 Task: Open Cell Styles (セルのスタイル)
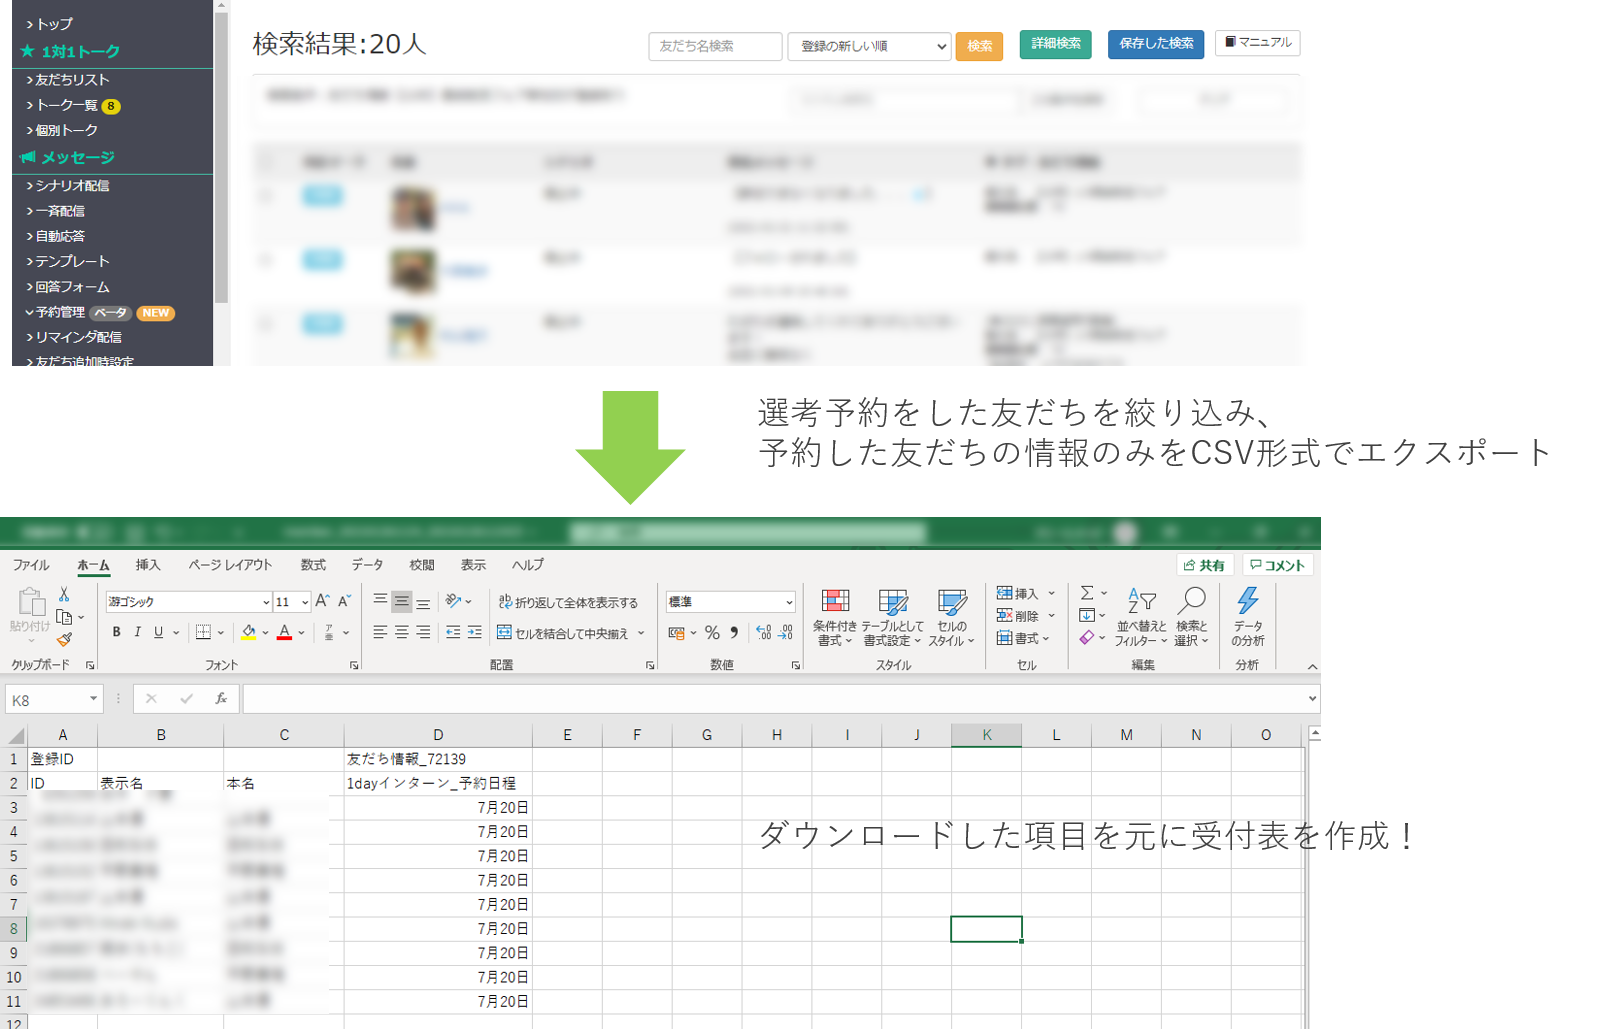951,617
